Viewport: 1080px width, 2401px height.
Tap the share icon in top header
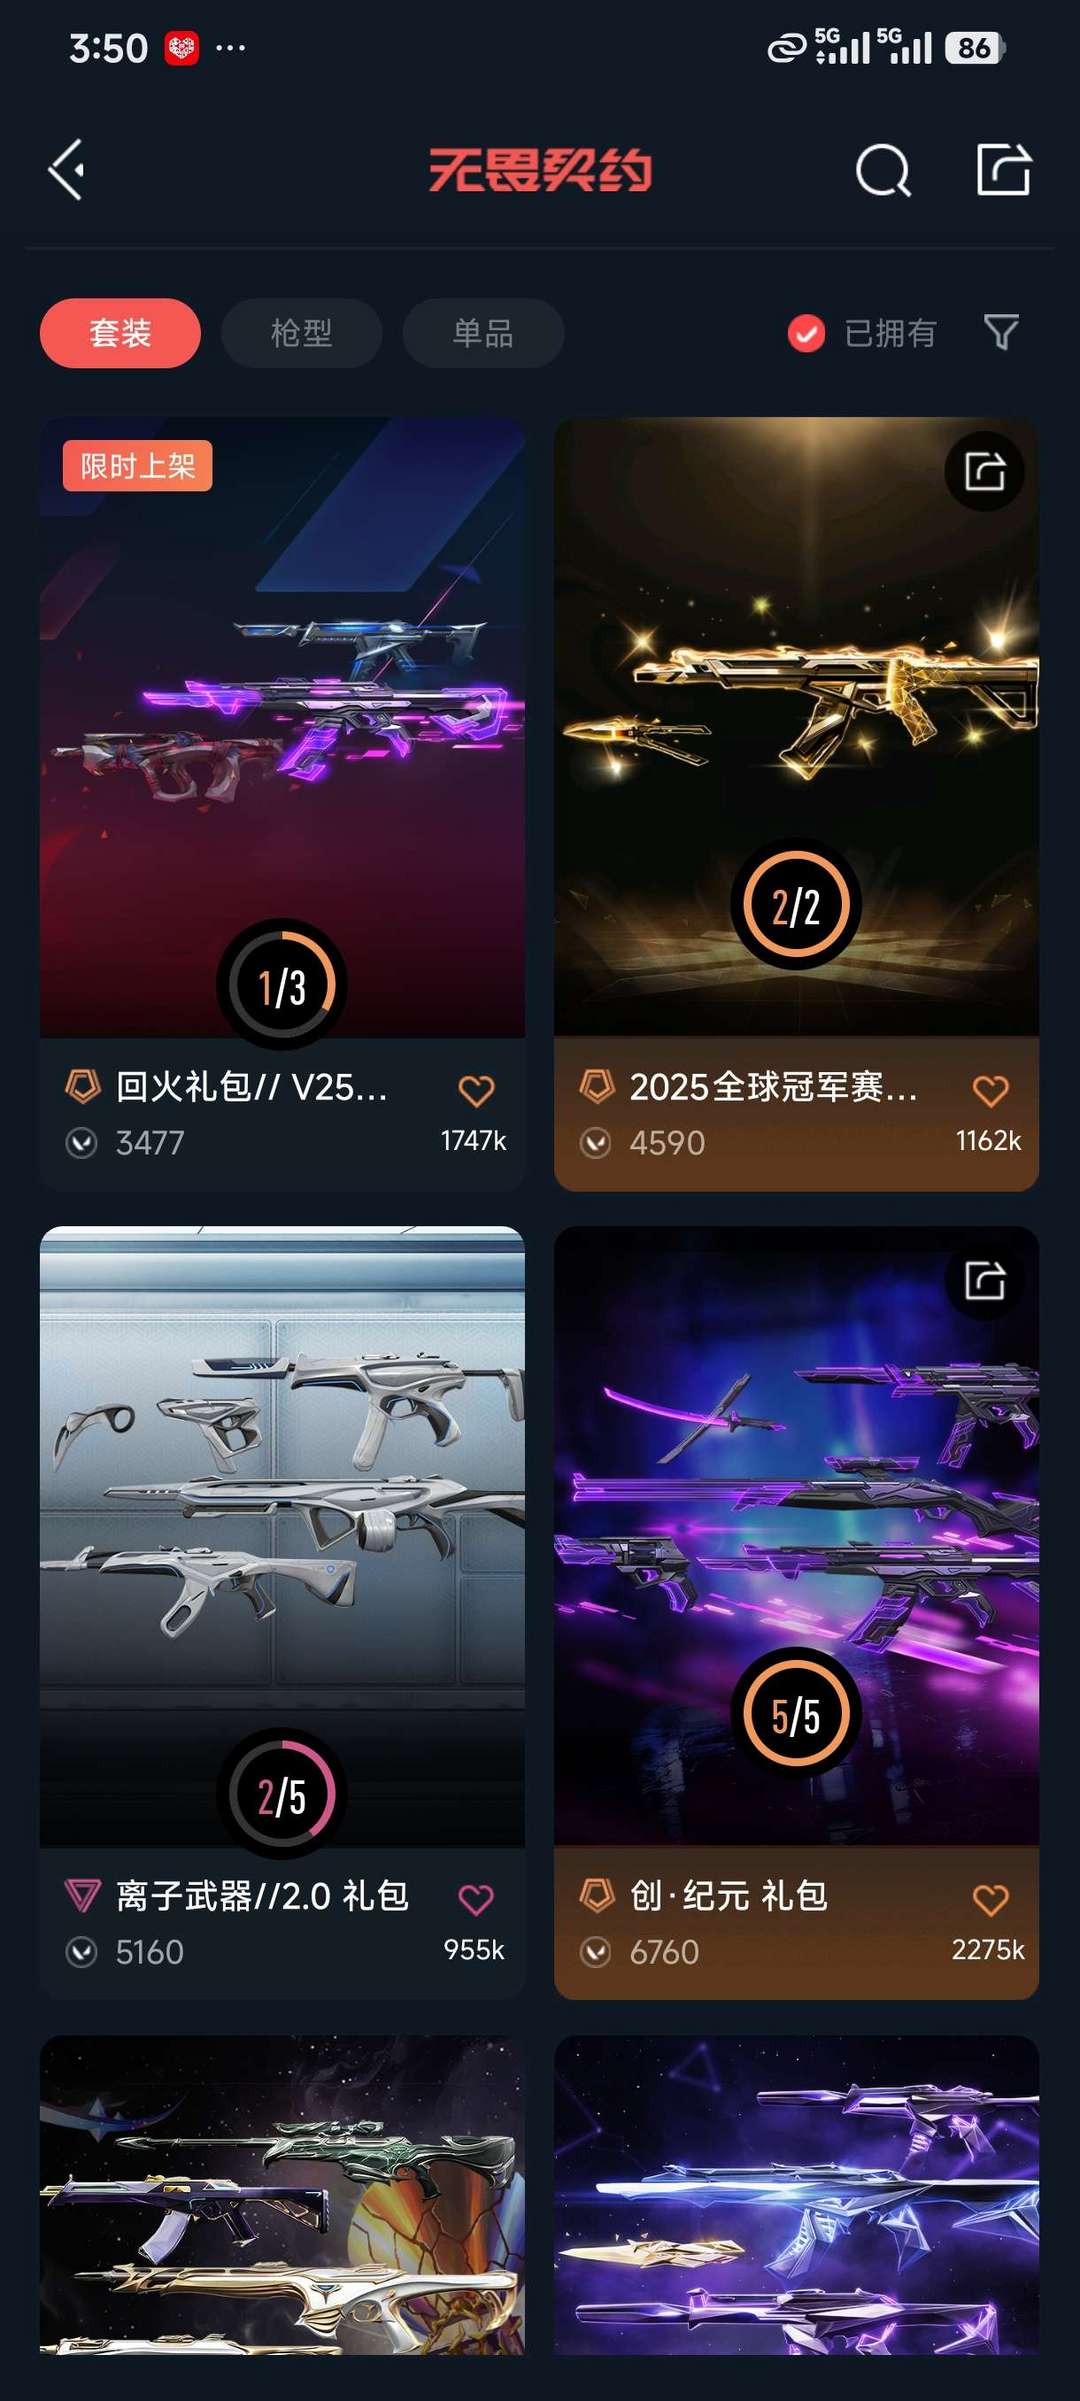(x=1003, y=169)
